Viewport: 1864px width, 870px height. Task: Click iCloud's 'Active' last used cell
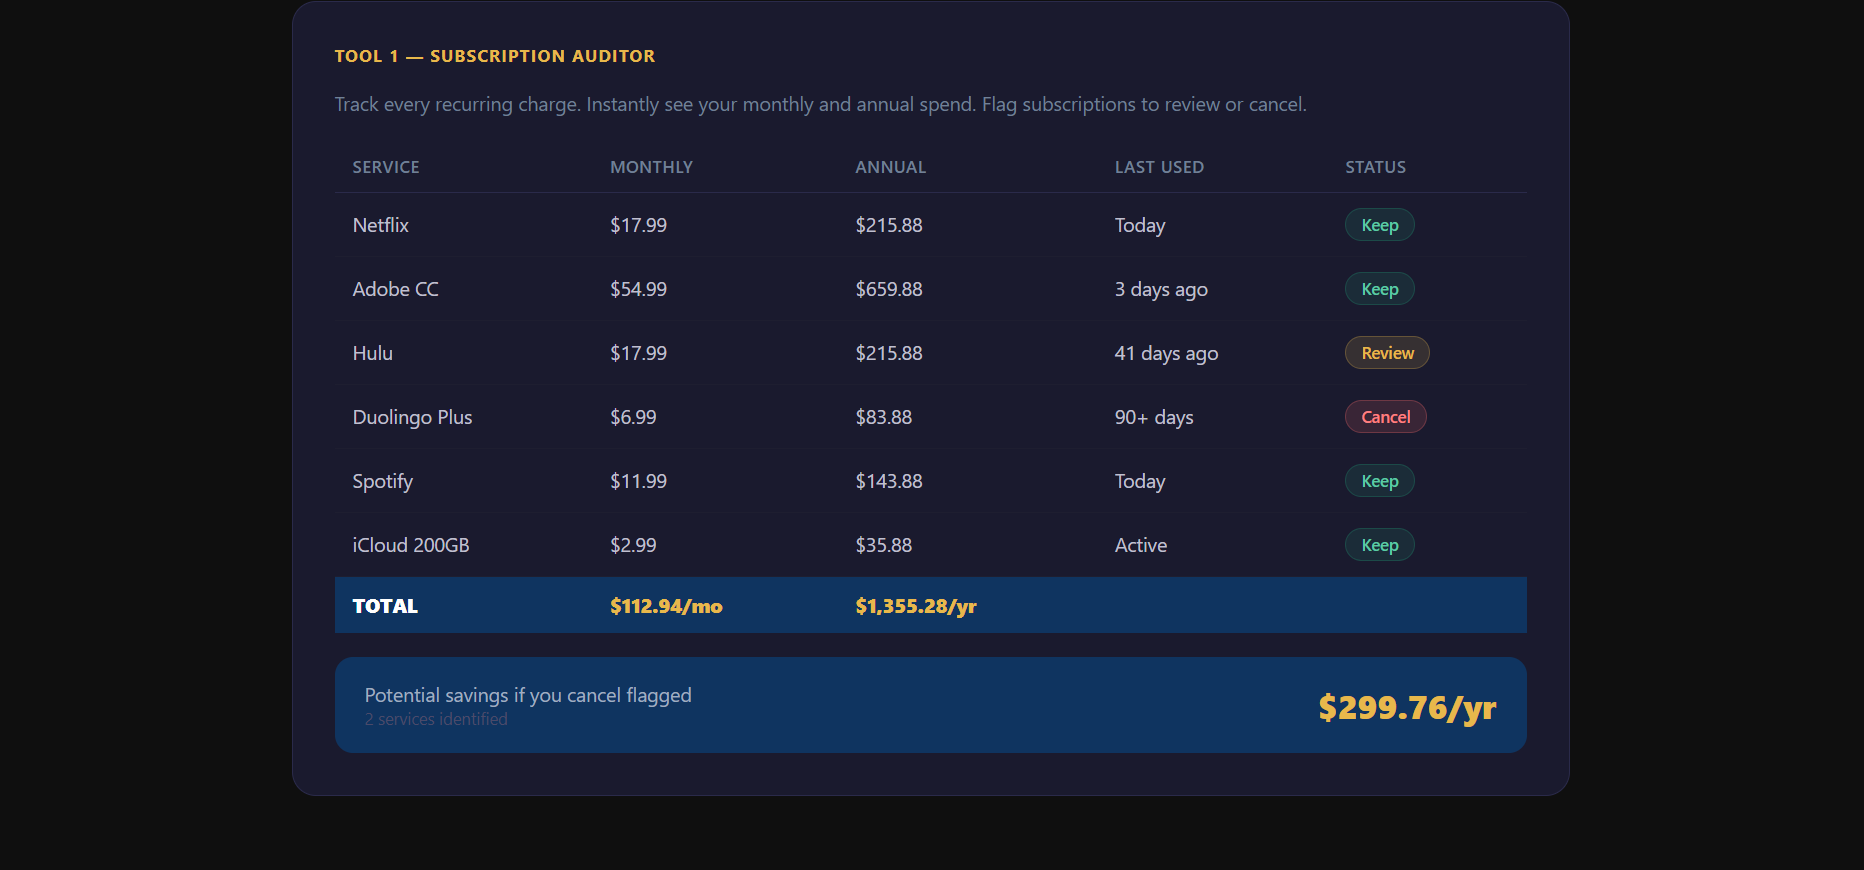pos(1141,545)
